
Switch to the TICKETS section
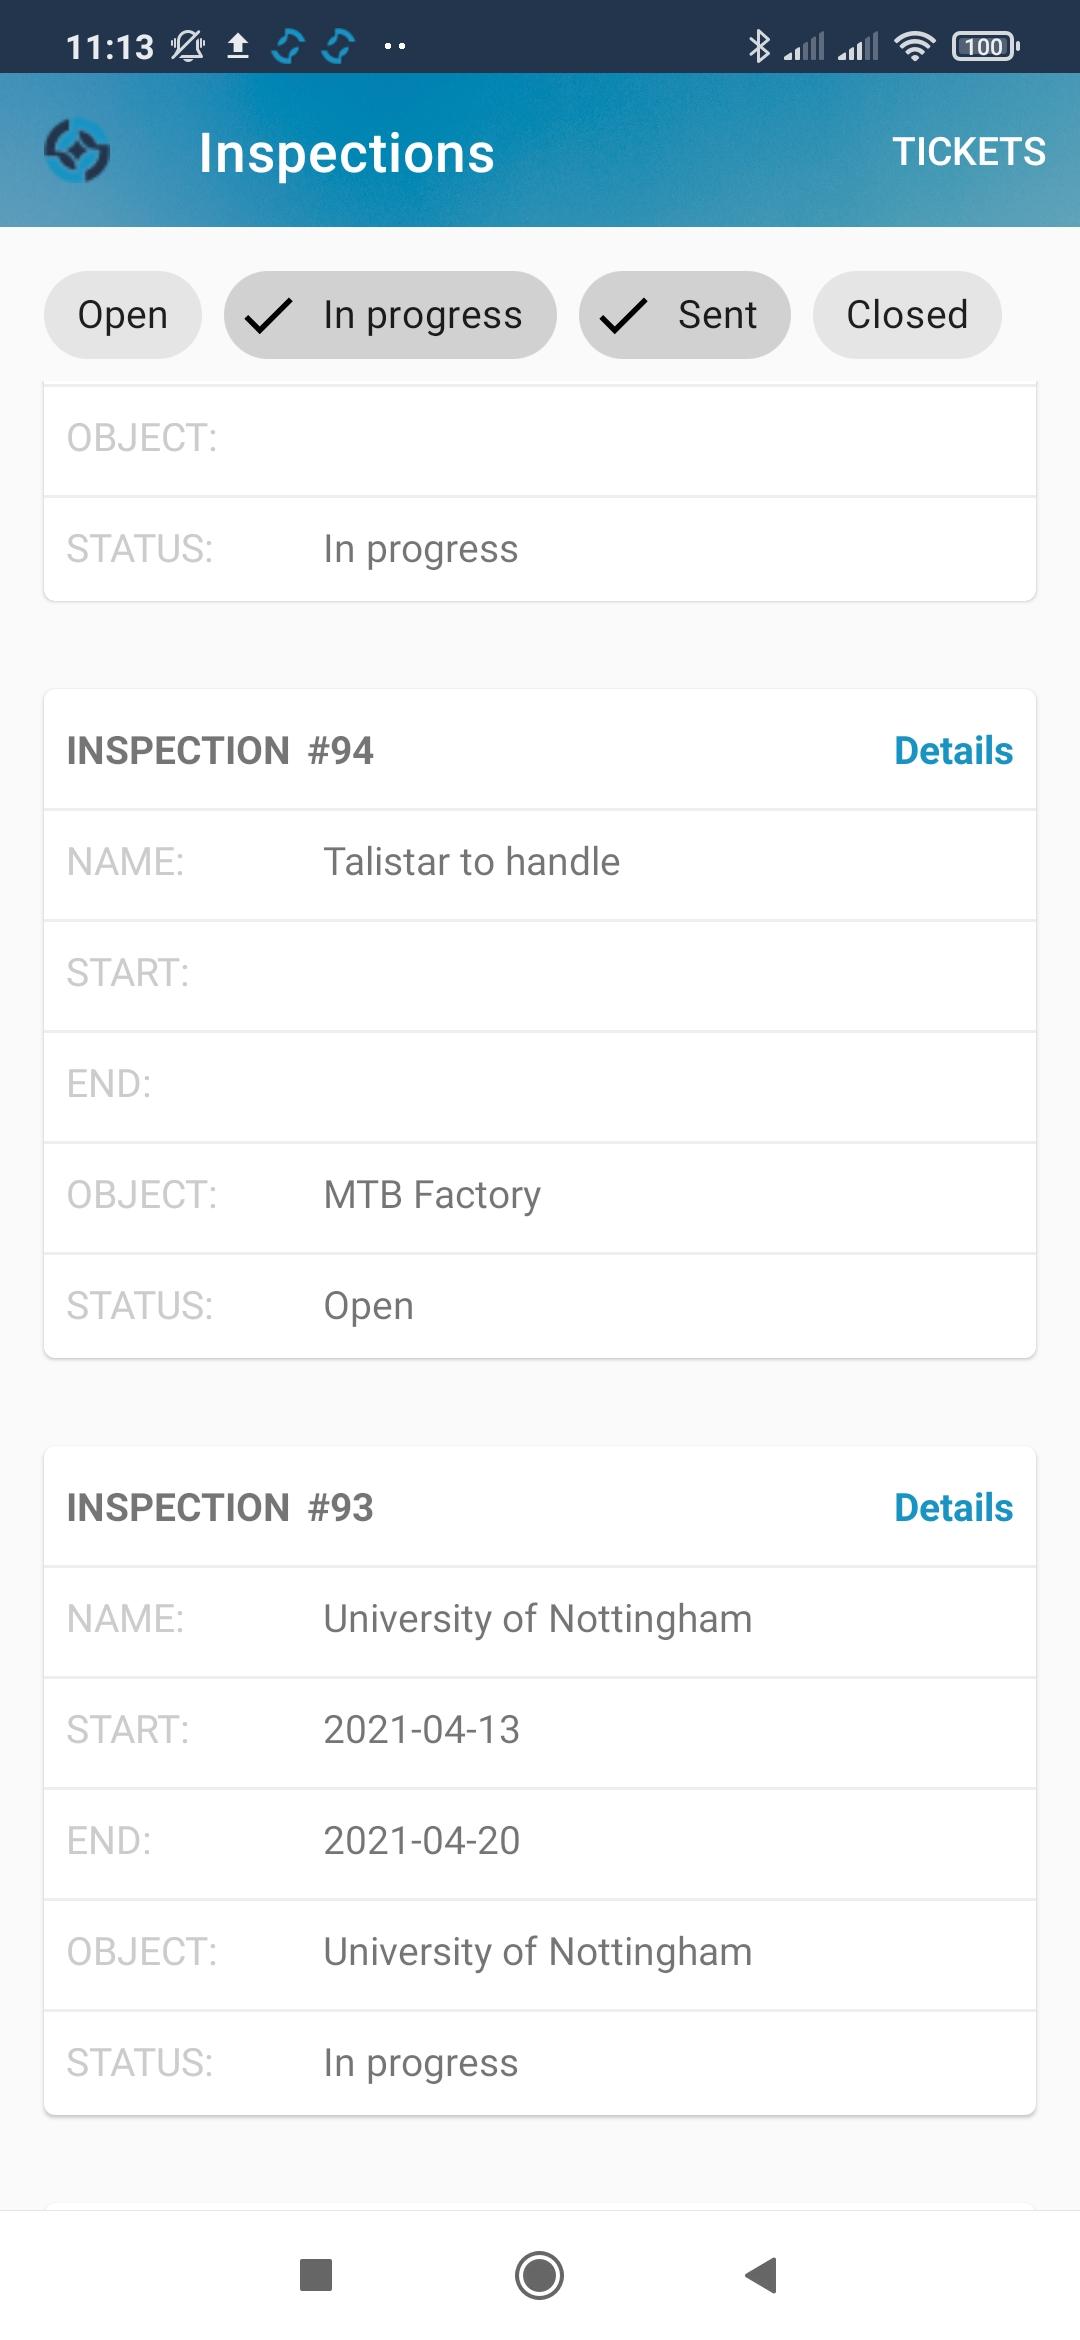coord(969,152)
